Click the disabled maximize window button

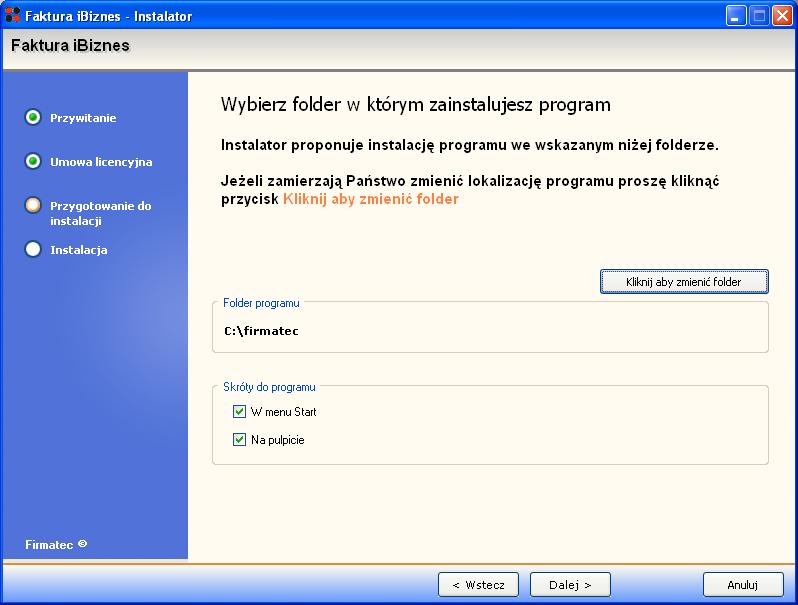tap(759, 15)
